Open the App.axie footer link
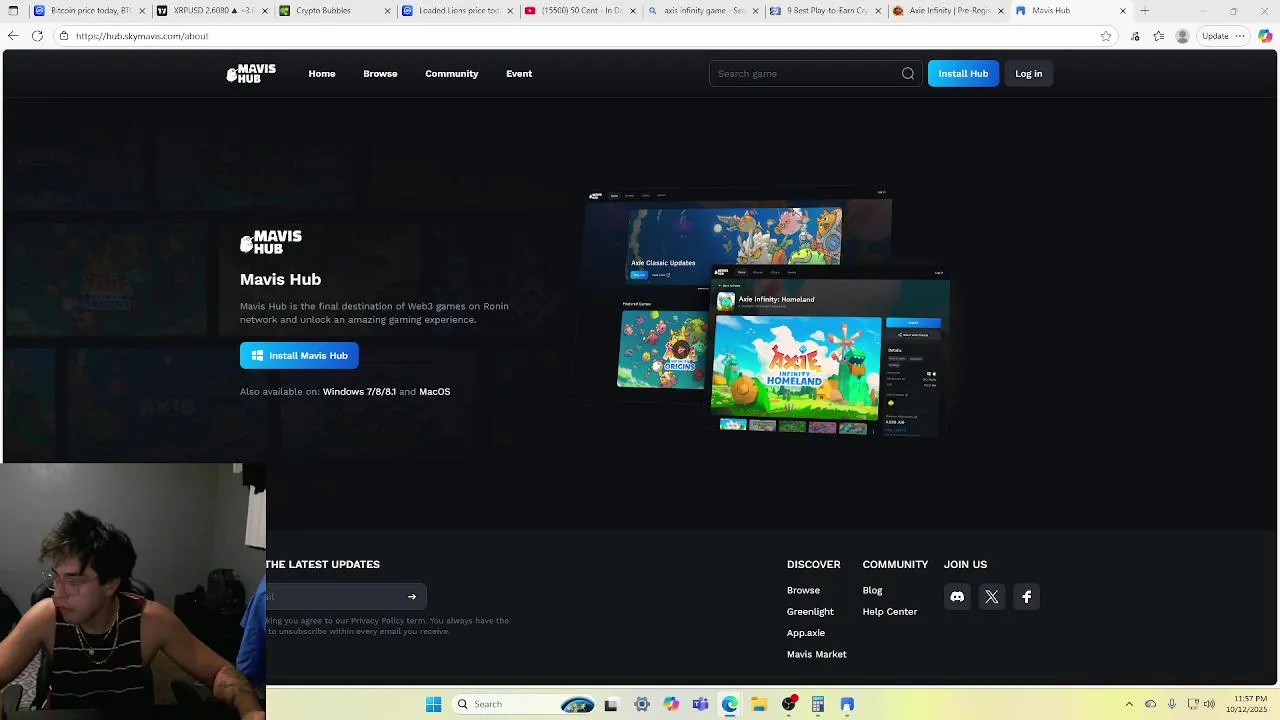The height and width of the screenshot is (720, 1280). (x=806, y=632)
